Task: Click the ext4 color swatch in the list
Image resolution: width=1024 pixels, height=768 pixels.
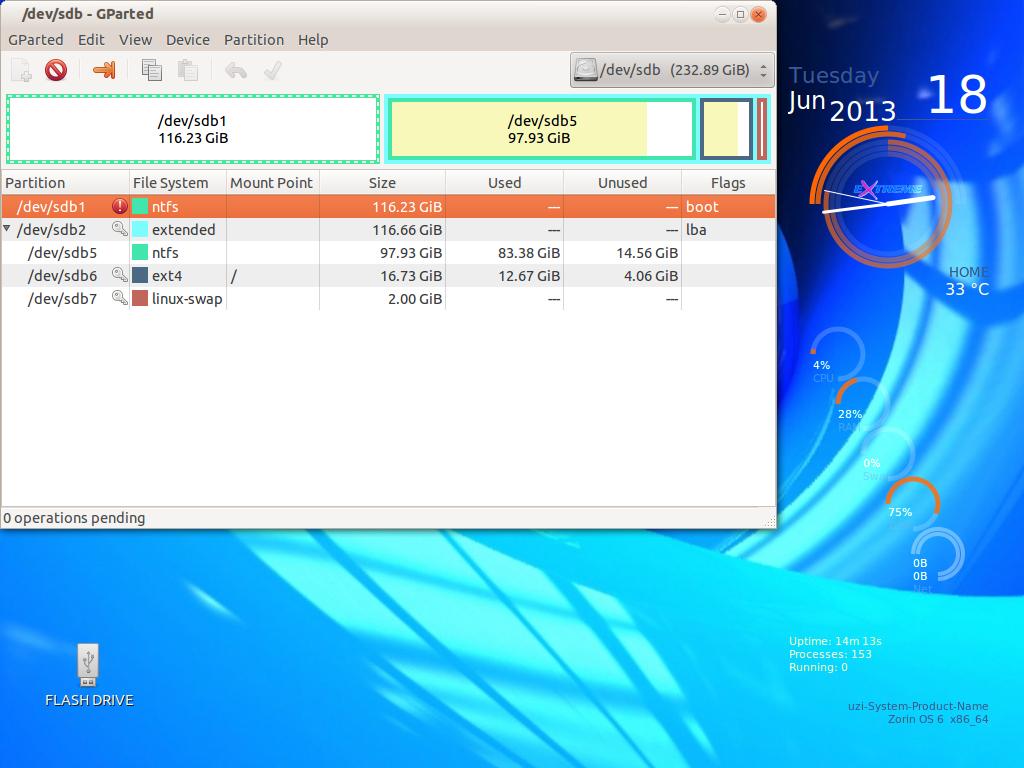Action: 140,276
